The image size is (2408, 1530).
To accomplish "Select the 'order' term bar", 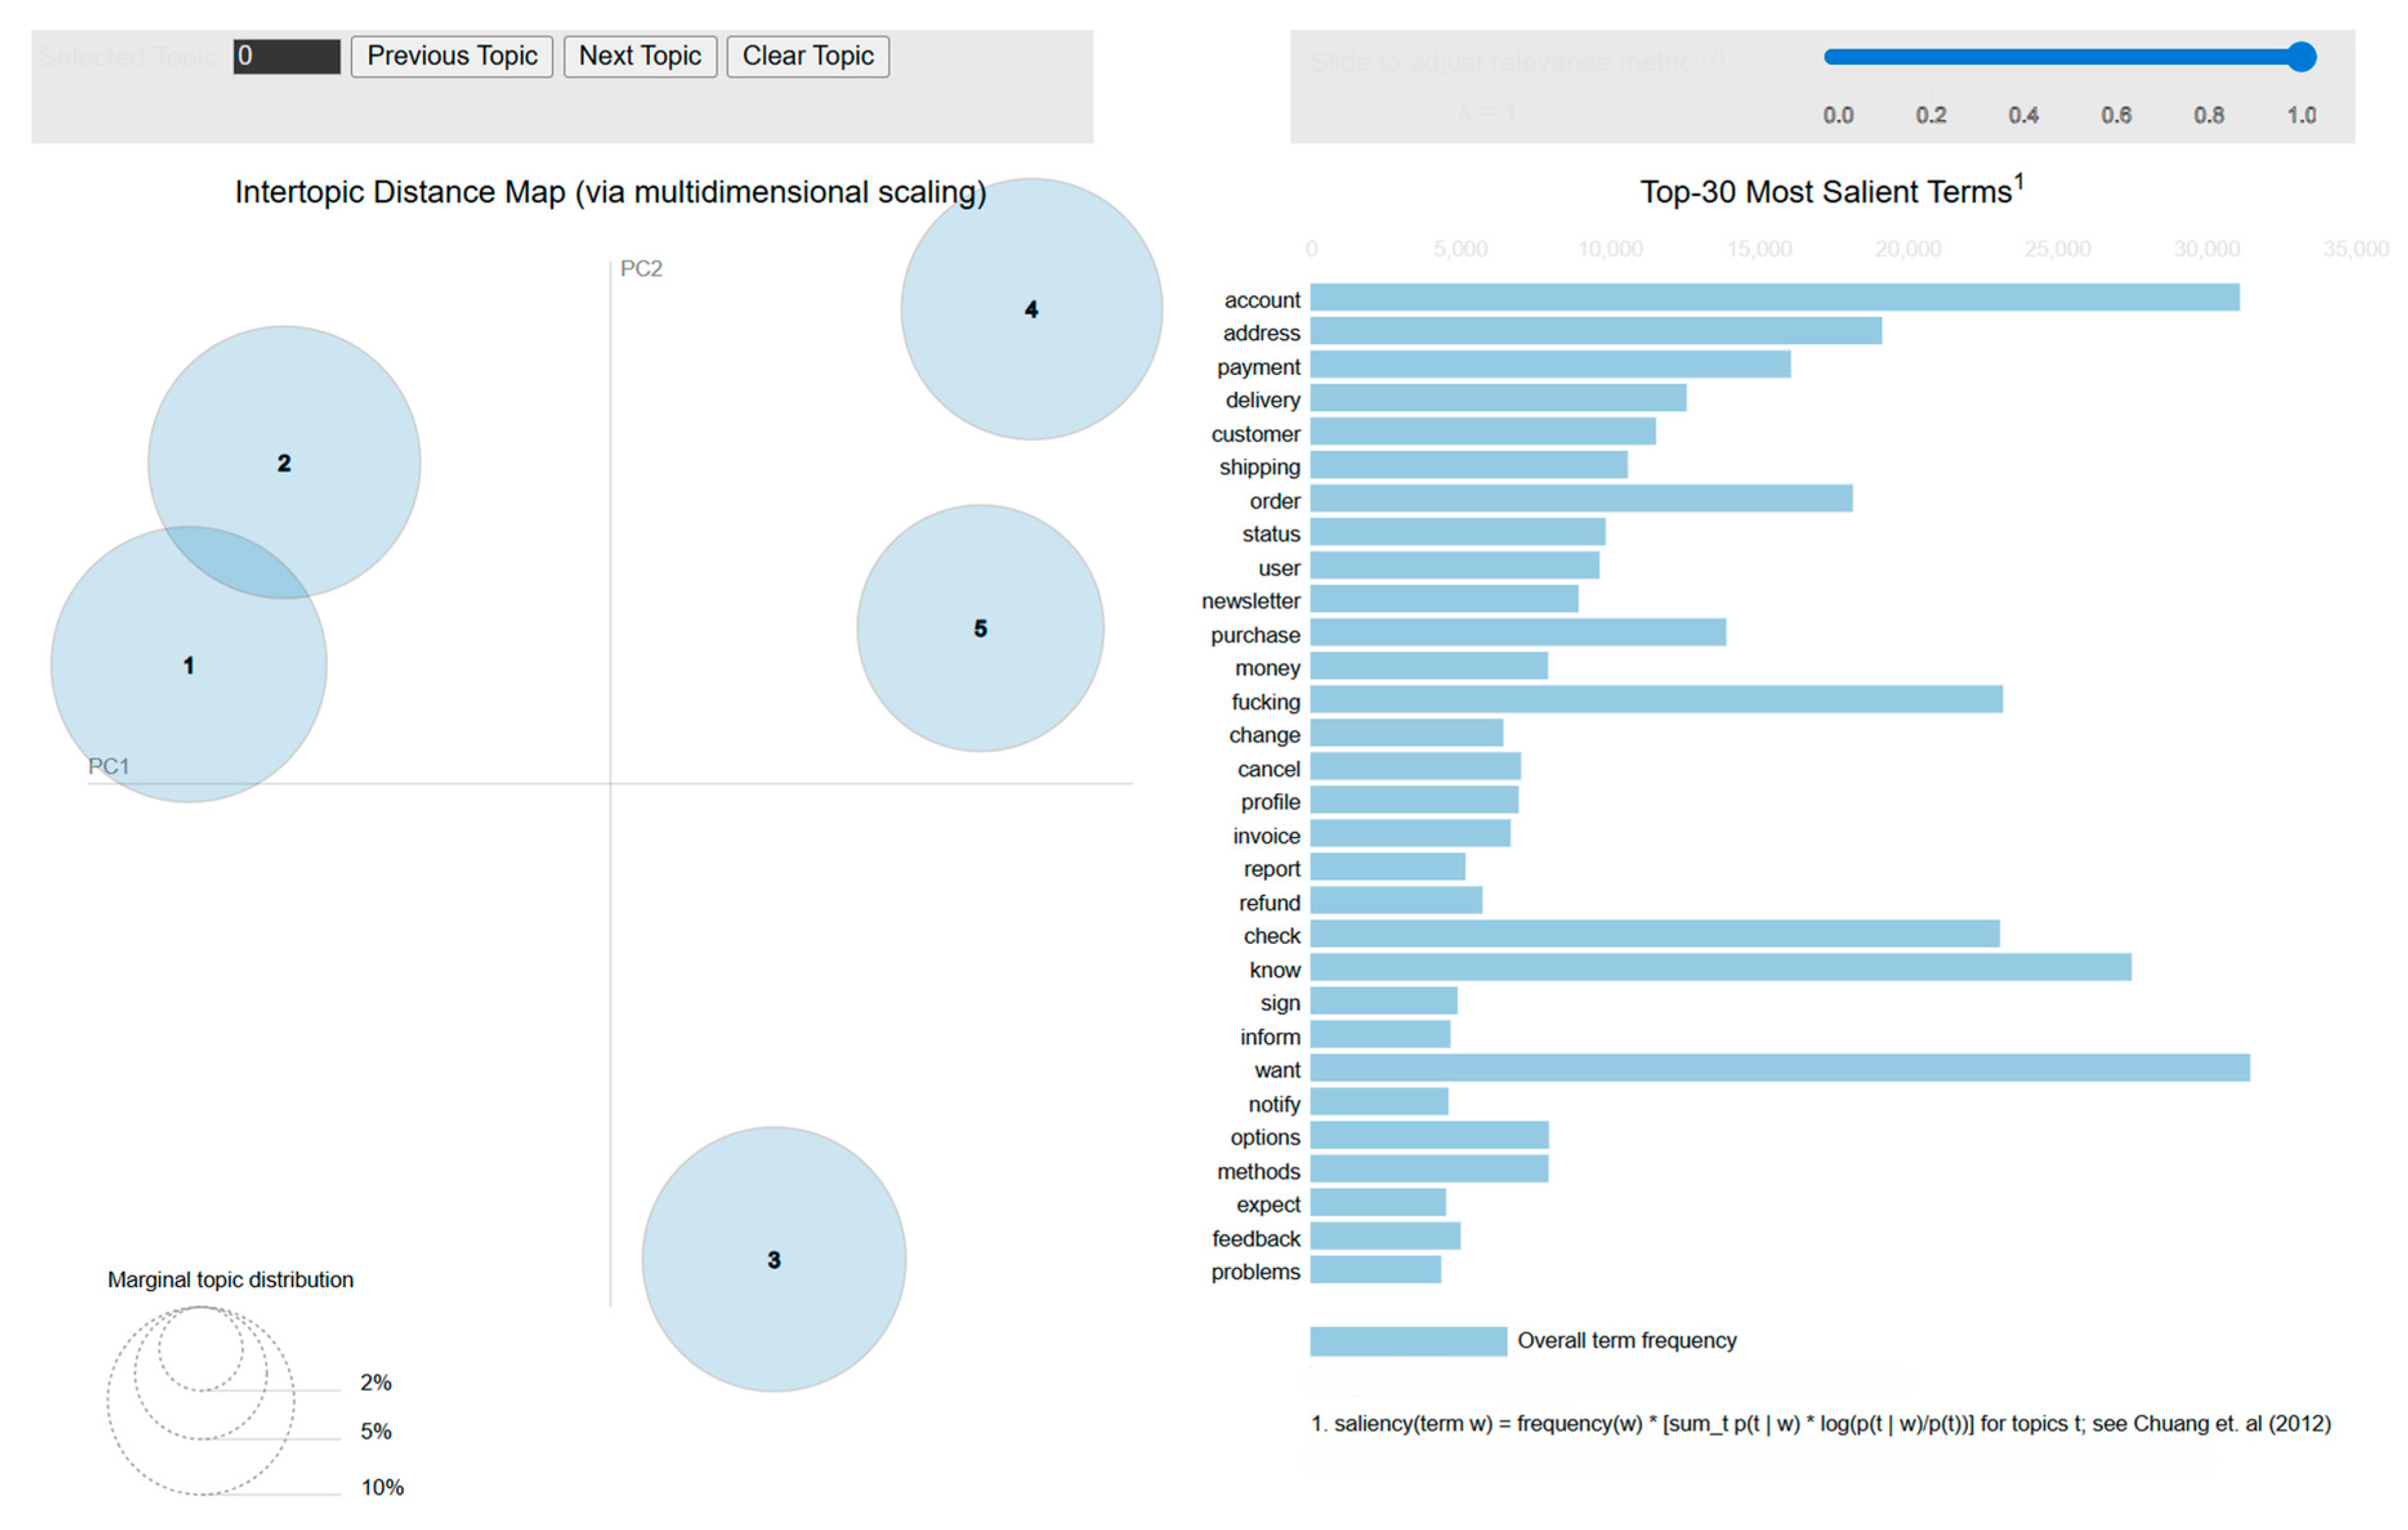I will tap(1582, 499).
